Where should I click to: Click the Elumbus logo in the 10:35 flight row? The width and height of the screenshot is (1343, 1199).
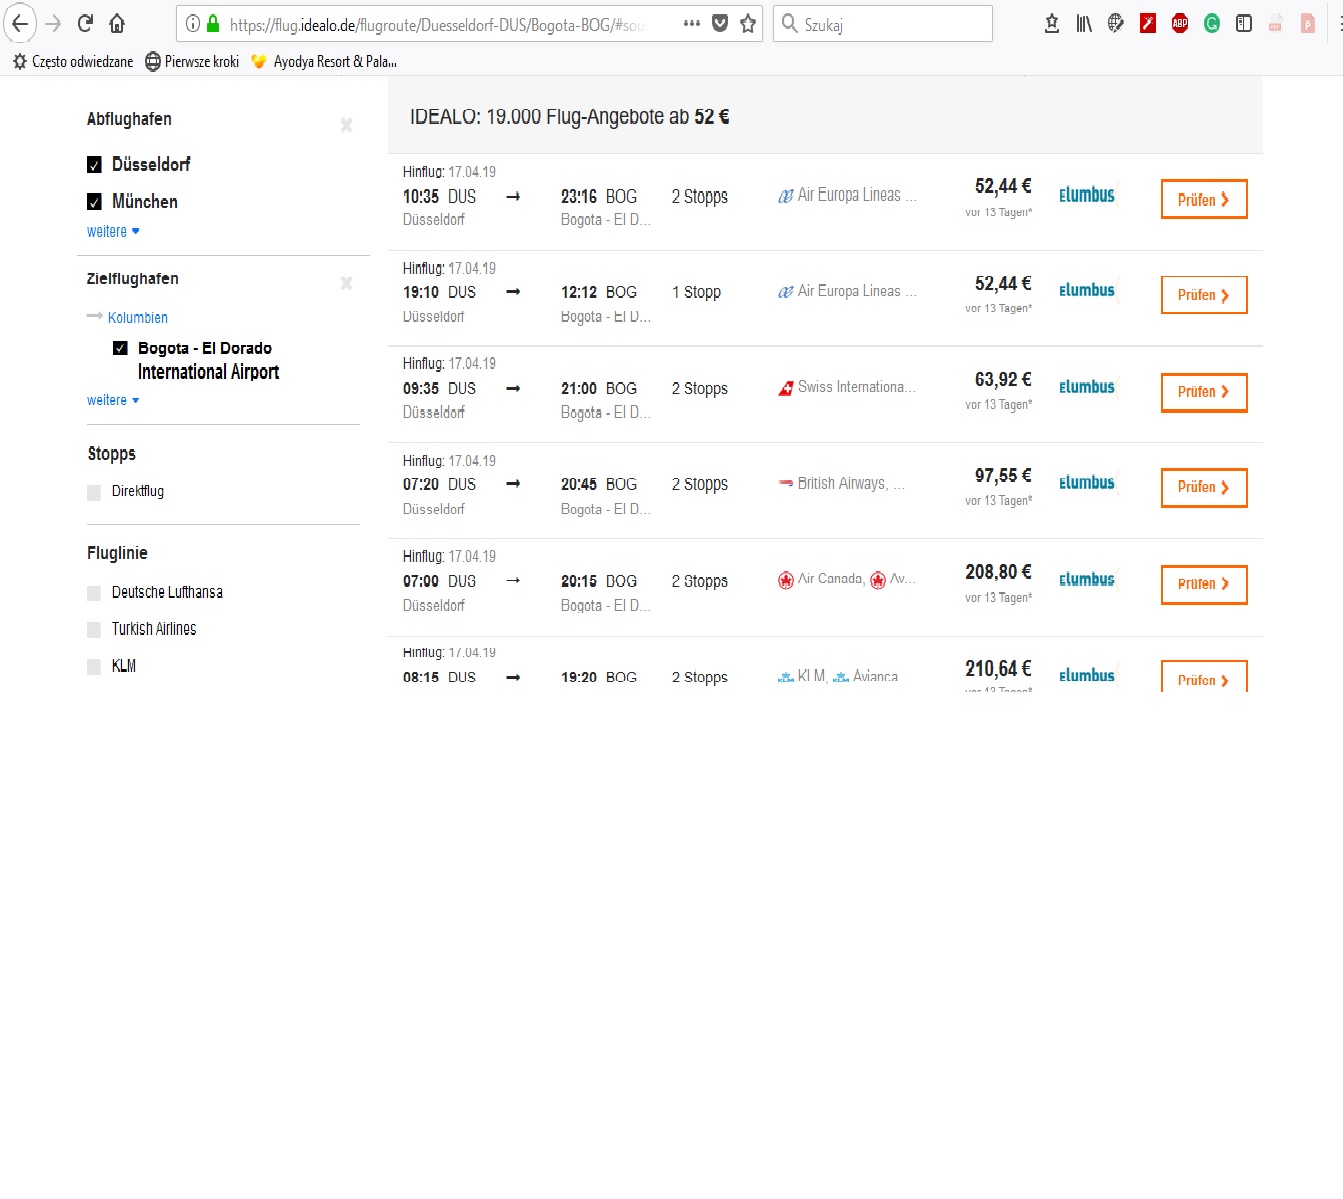1087,195
